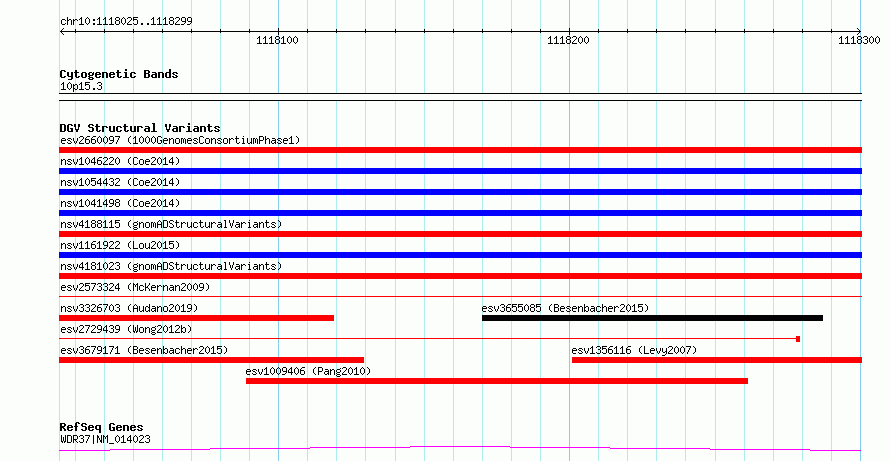Viewport: 890px width, 461px height.
Task: Open esv3679171 (Besenbacher2015) variant label
Action: pyautogui.click(x=144, y=350)
